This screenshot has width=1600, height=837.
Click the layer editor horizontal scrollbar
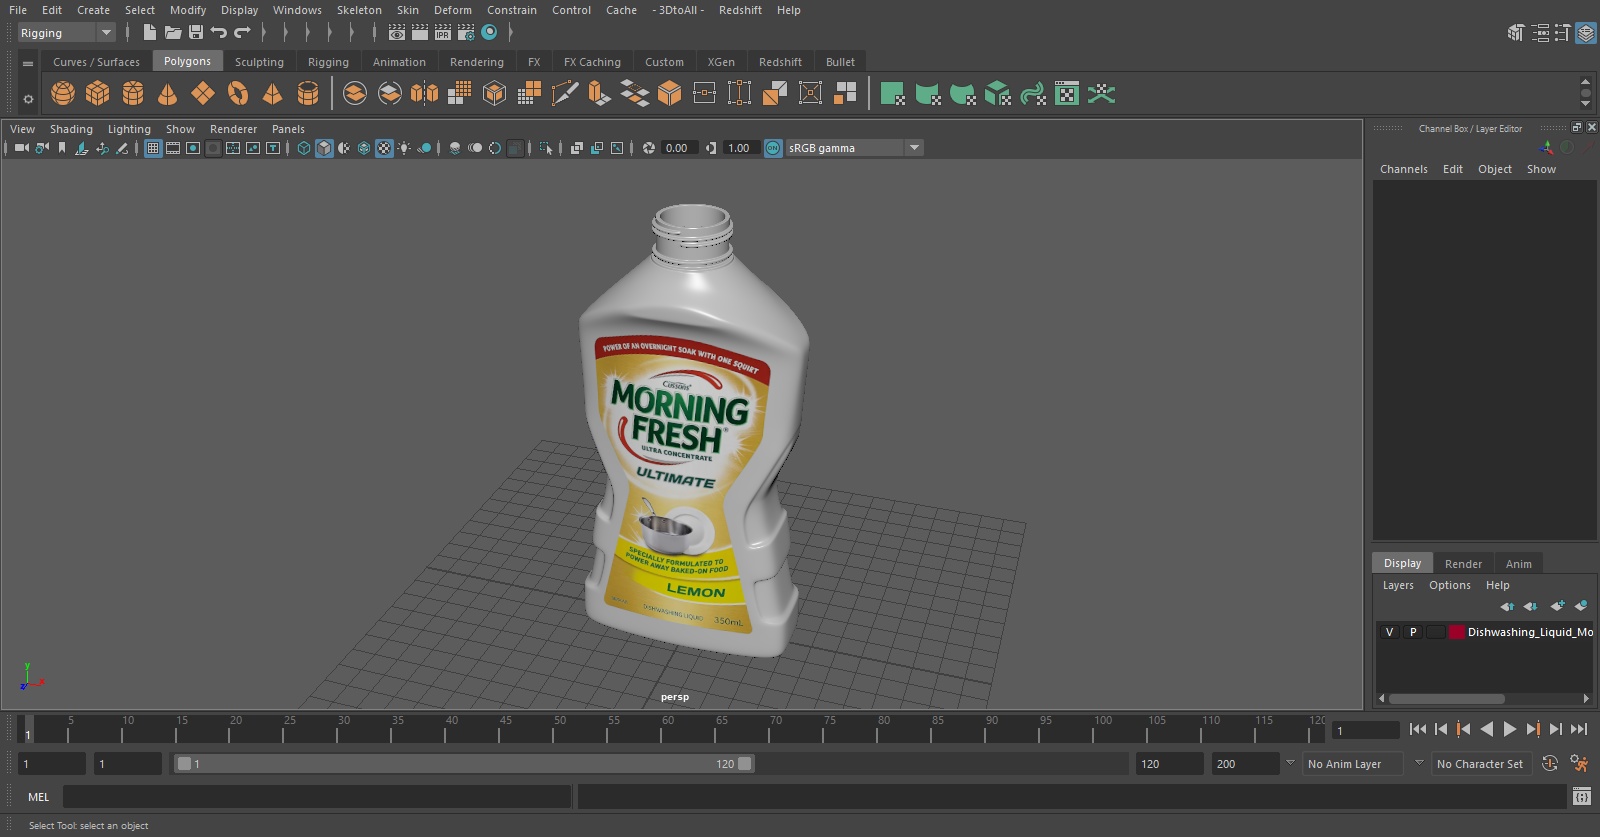[1446, 699]
